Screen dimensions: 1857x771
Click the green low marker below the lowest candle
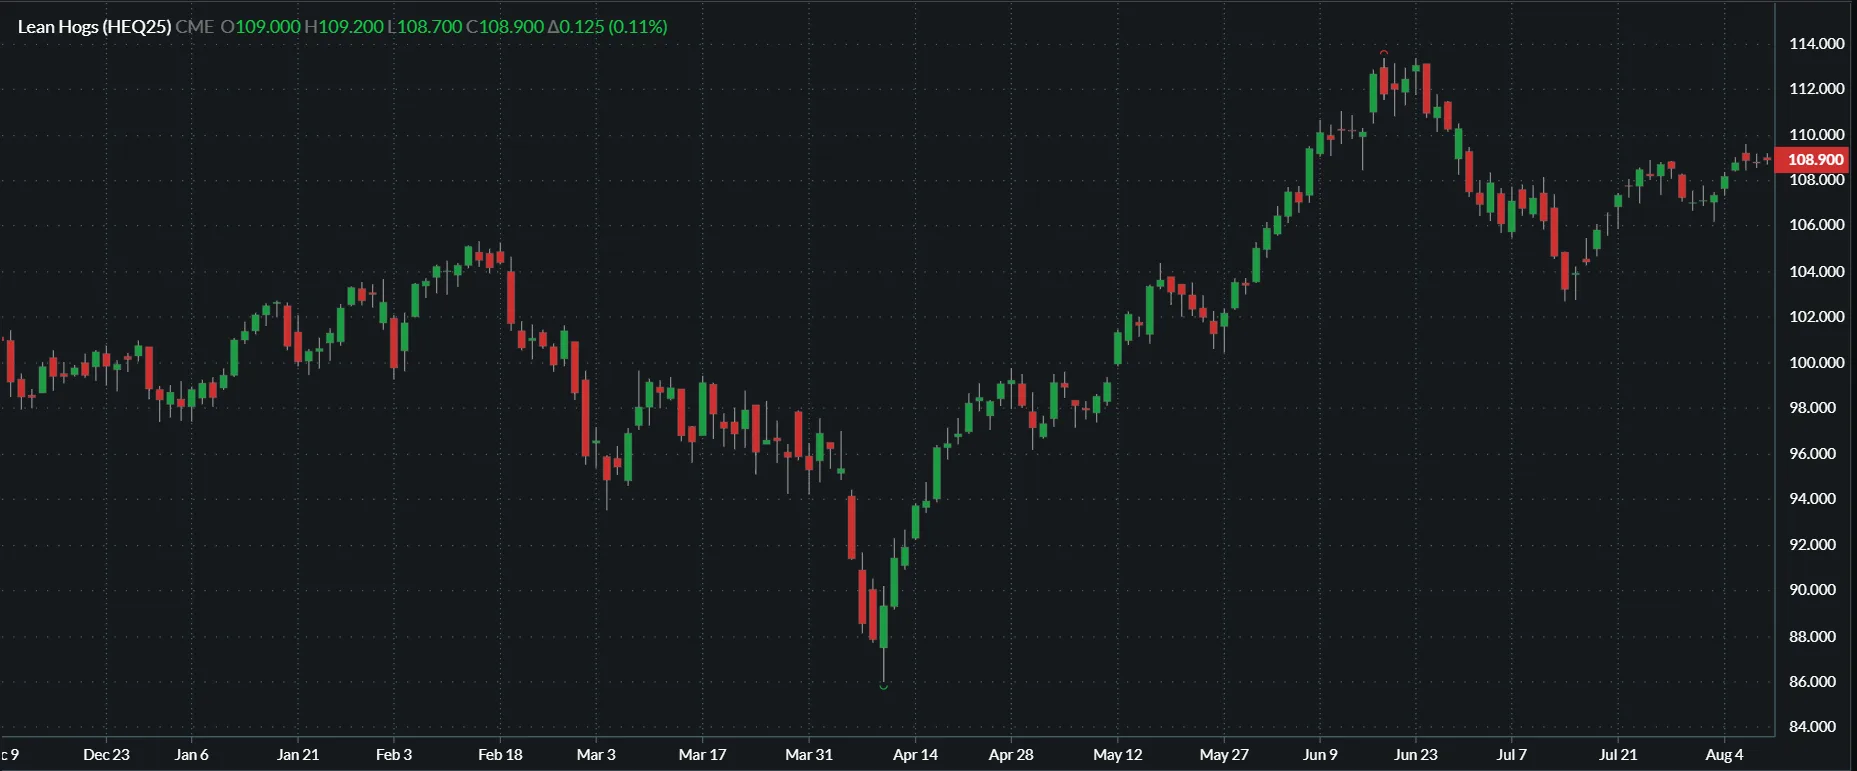coord(883,686)
